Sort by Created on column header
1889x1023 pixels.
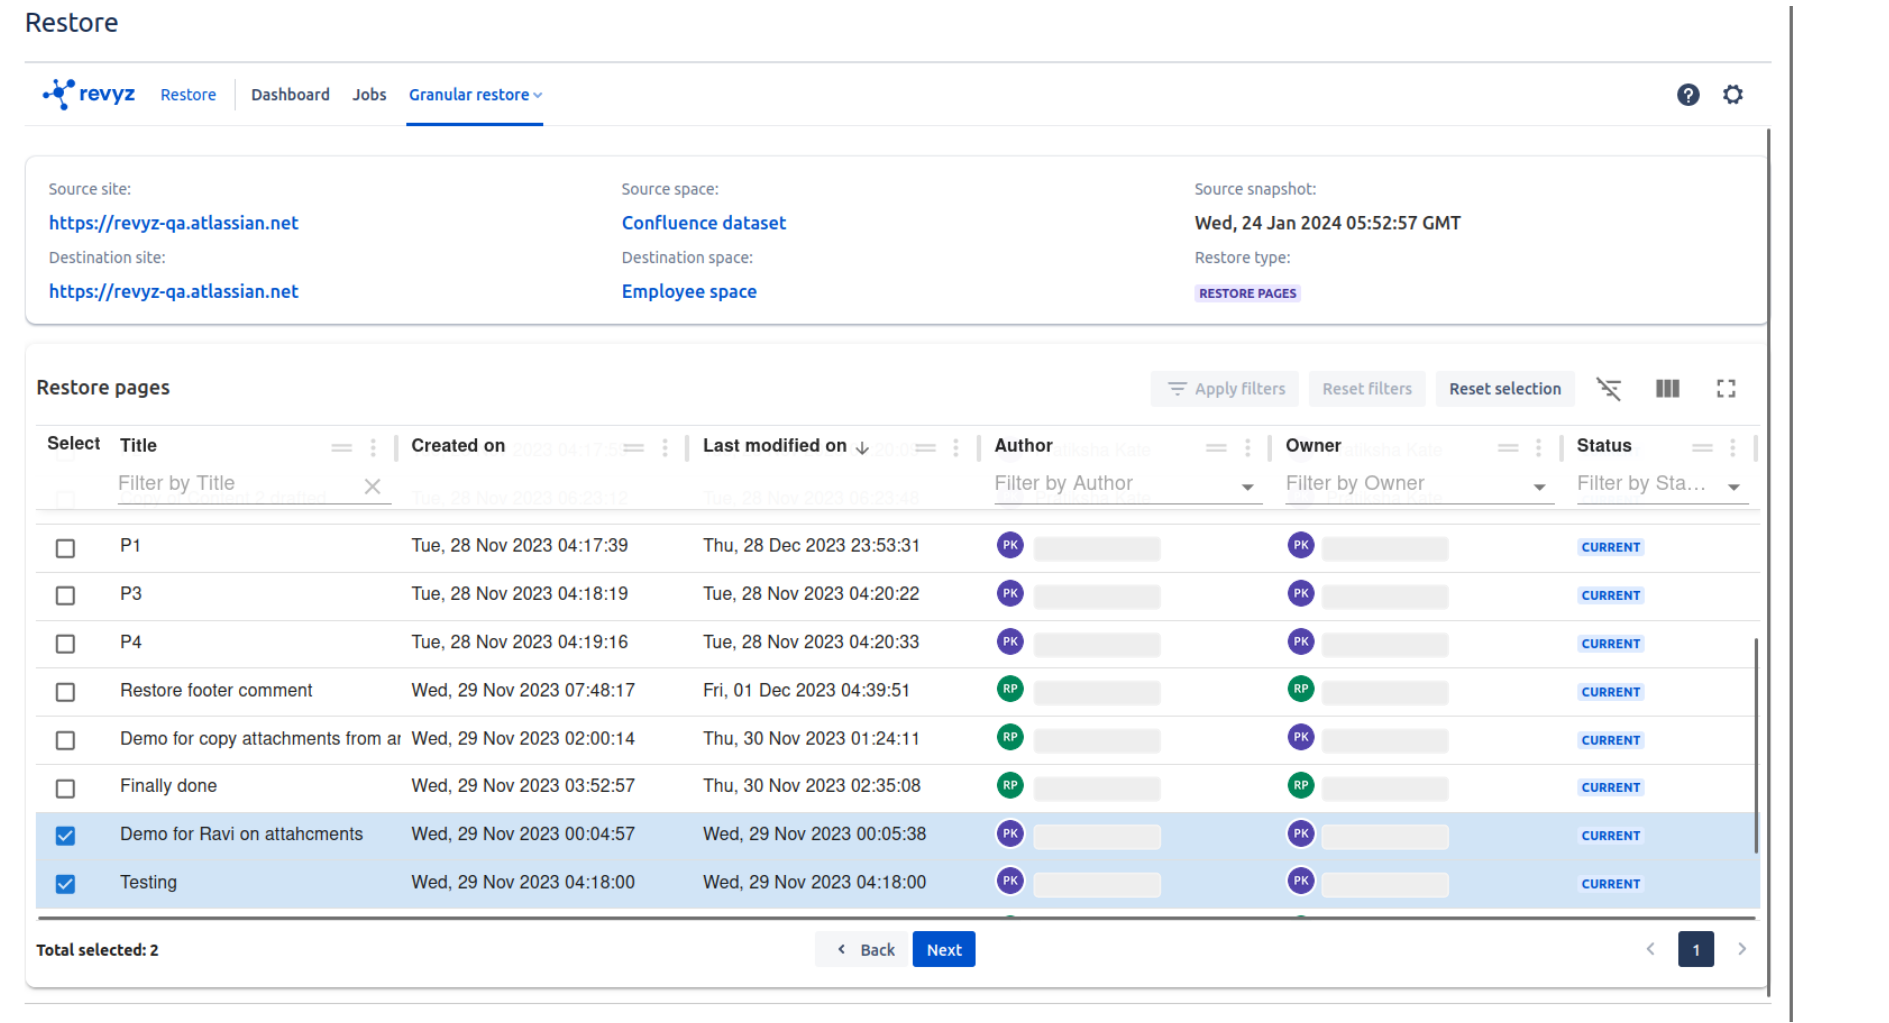click(x=458, y=446)
